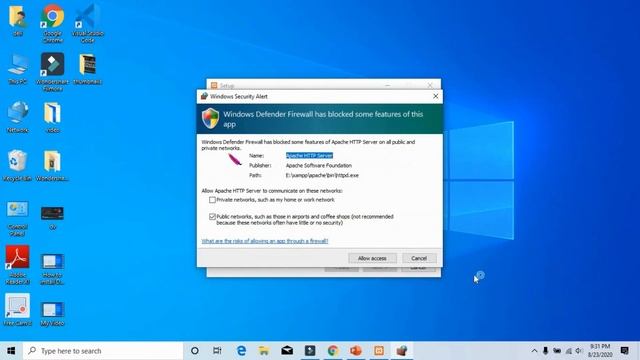Open the Mail app from taskbar
Screen dimensions: 640x360
pos(287,351)
